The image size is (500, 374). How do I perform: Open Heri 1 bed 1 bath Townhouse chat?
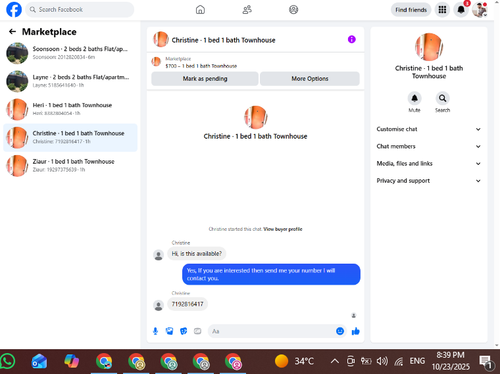tap(70, 109)
